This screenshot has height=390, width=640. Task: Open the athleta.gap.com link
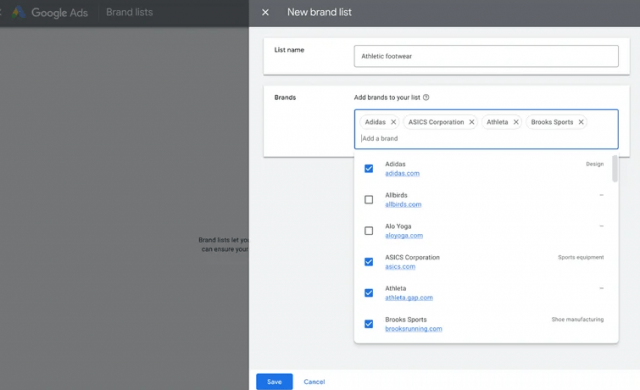tap(409, 297)
